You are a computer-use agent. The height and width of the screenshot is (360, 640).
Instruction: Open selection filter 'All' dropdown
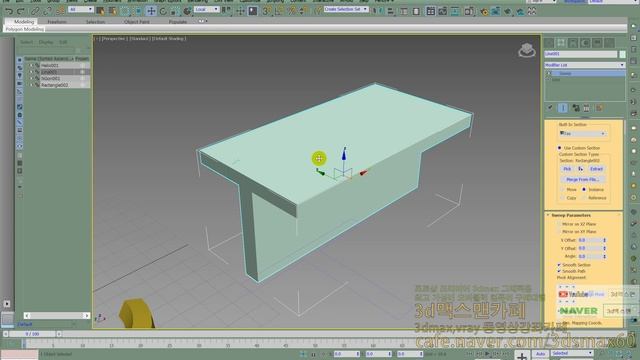click(x=81, y=9)
